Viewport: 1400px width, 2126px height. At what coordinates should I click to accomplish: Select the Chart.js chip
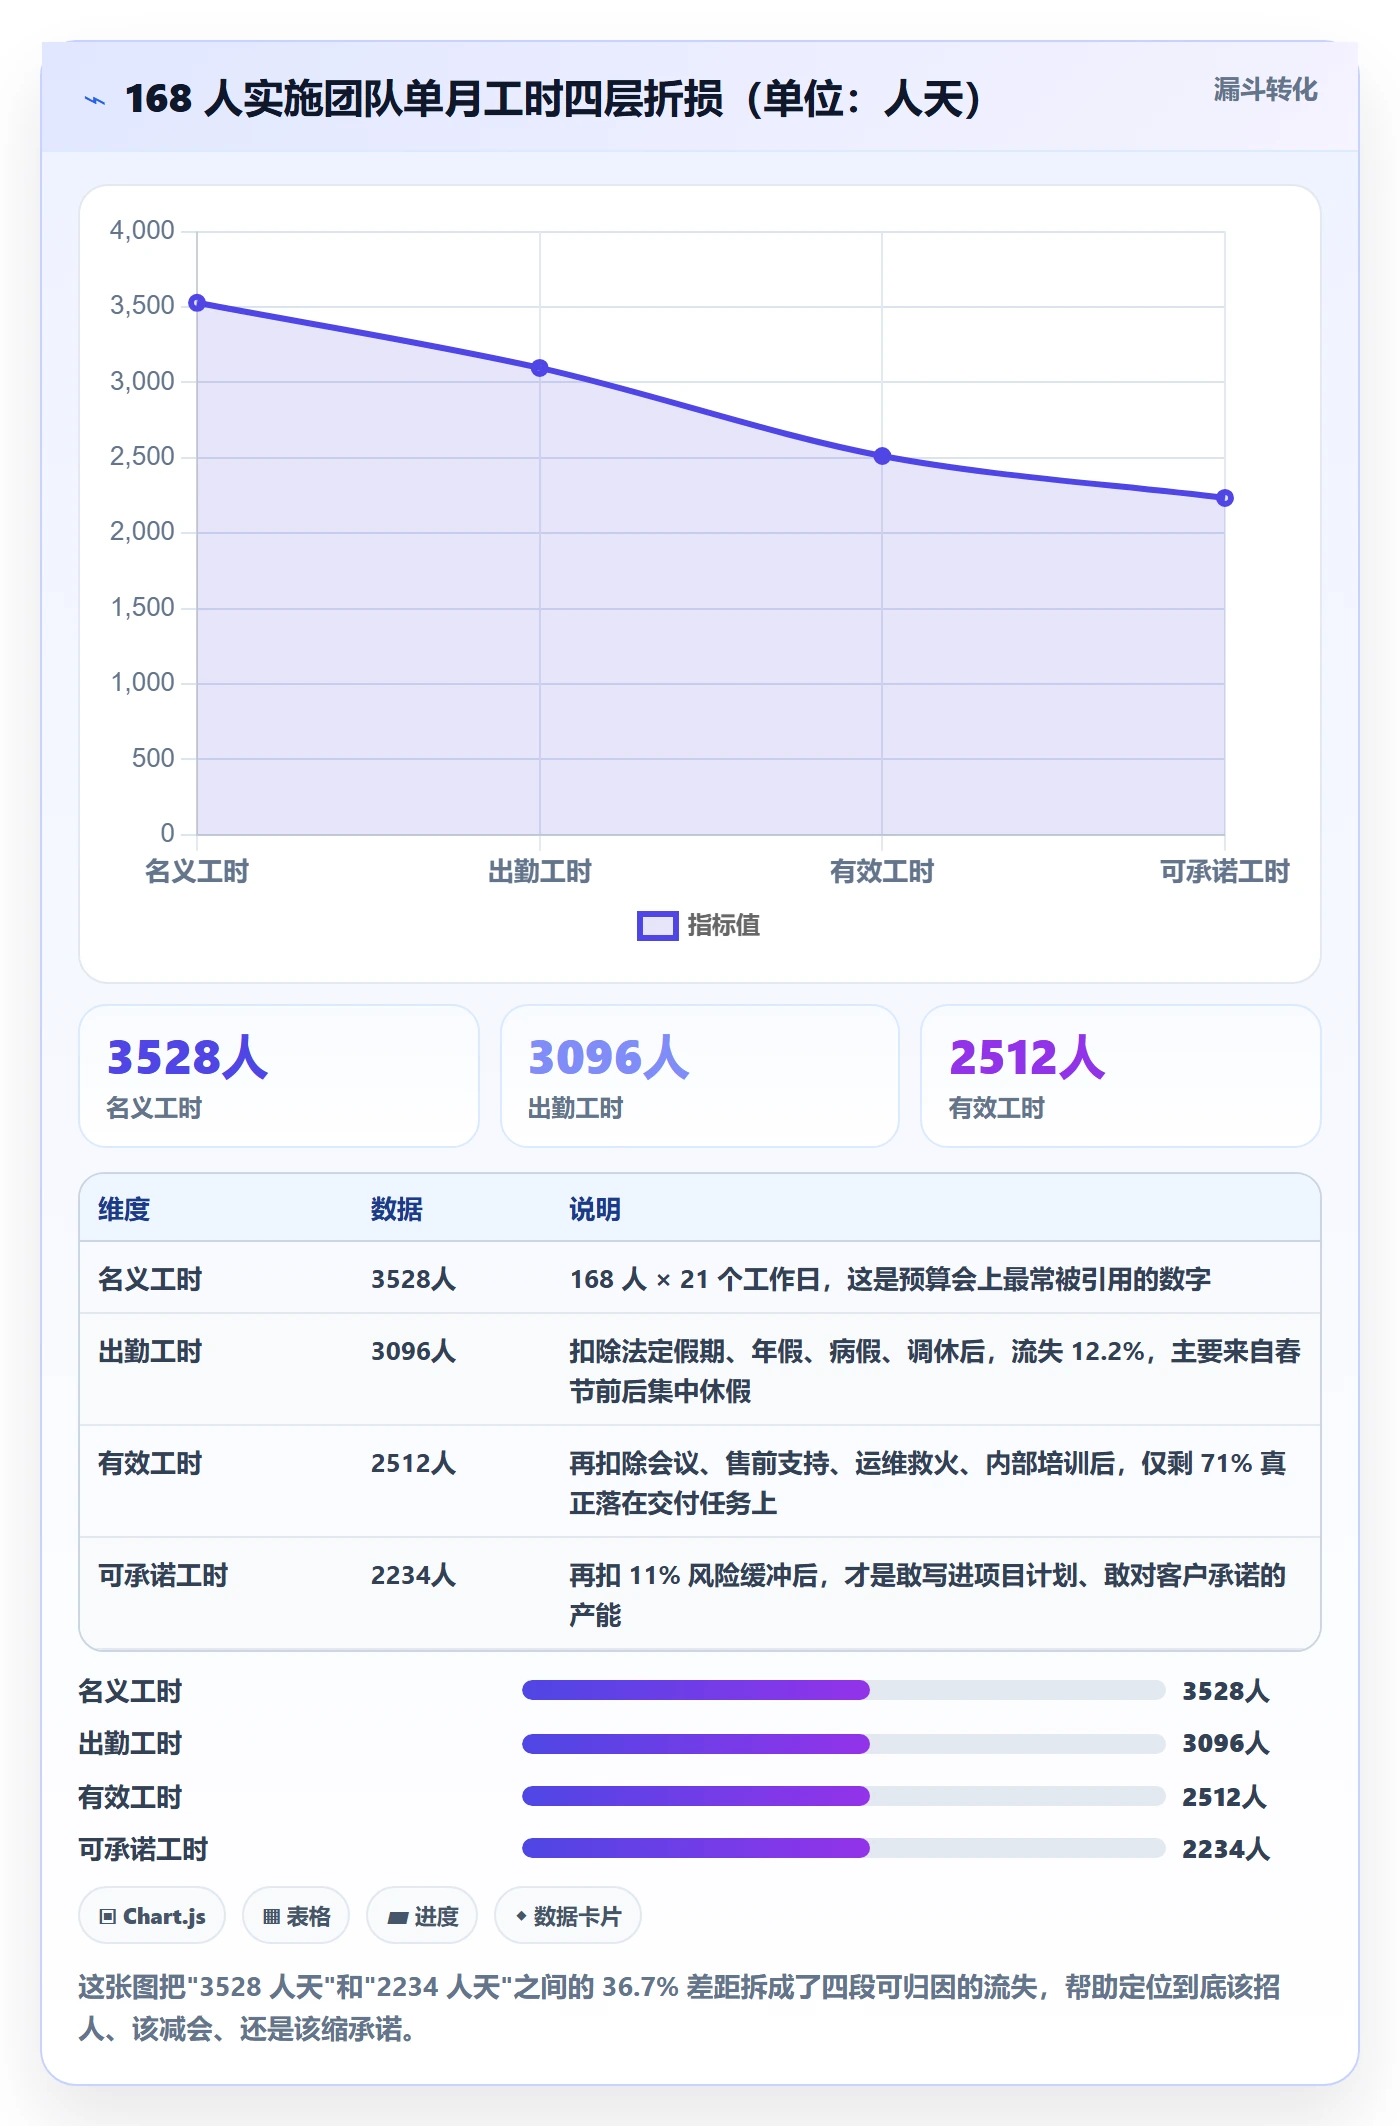coord(152,1916)
